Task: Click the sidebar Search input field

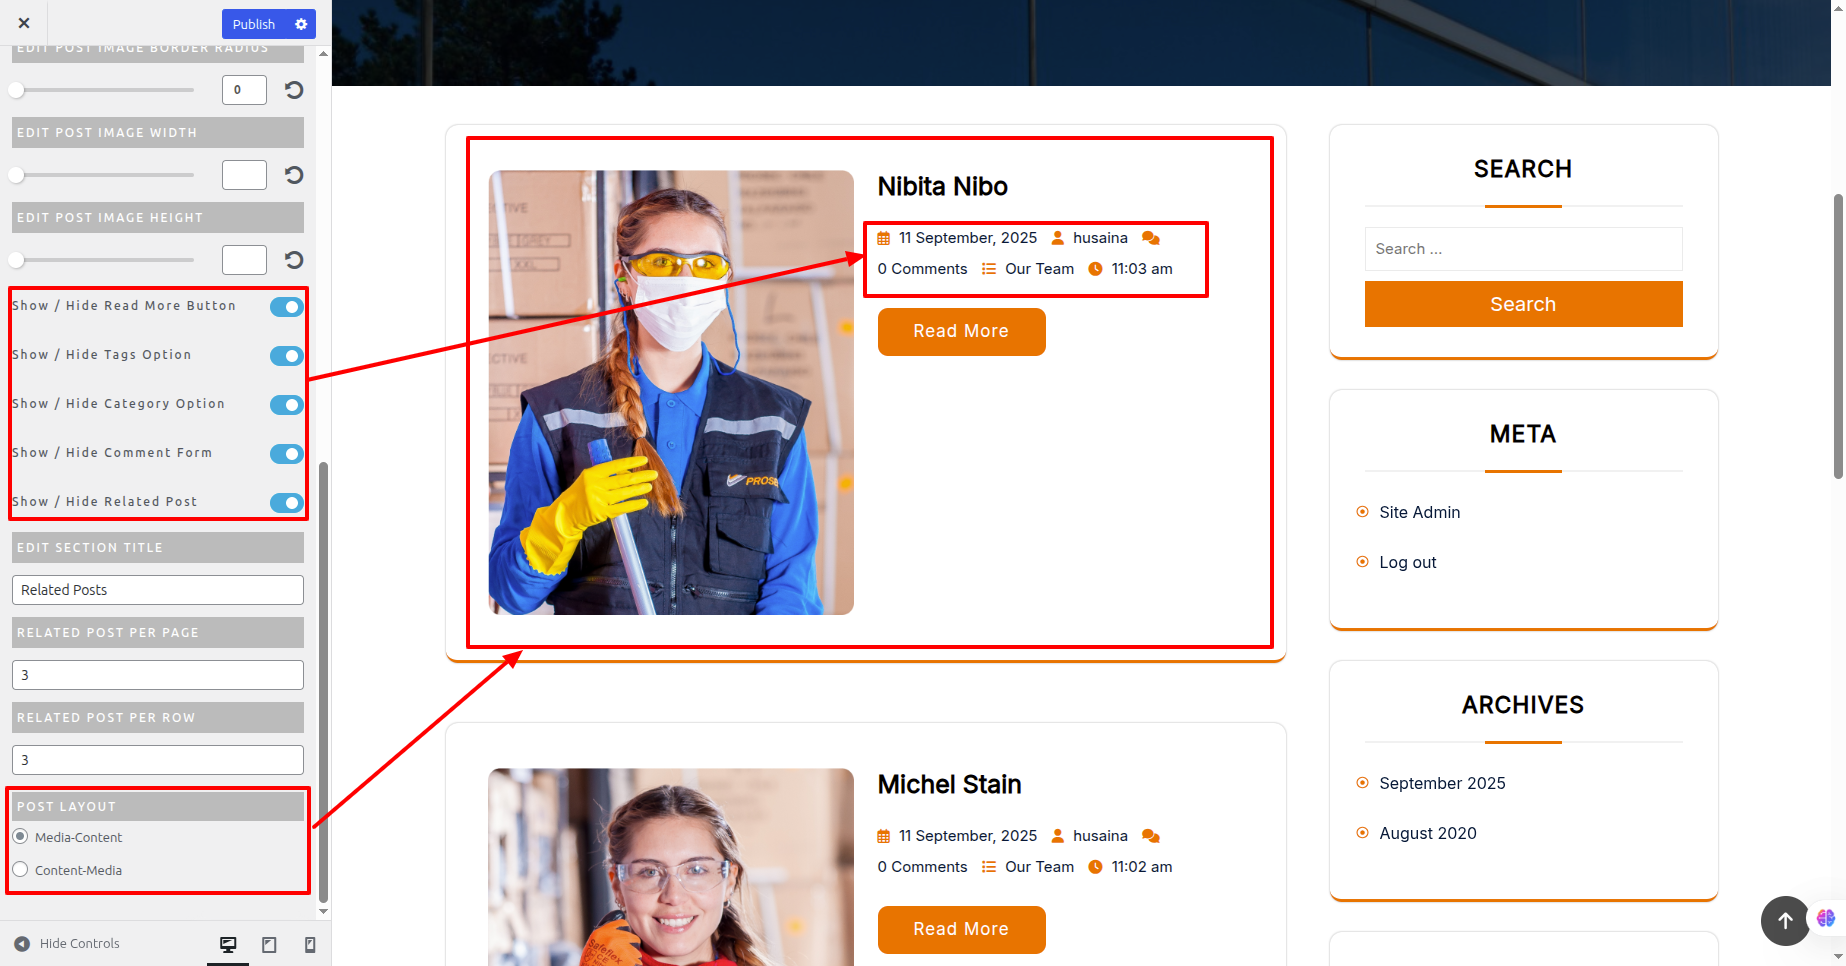Action: (x=1523, y=249)
